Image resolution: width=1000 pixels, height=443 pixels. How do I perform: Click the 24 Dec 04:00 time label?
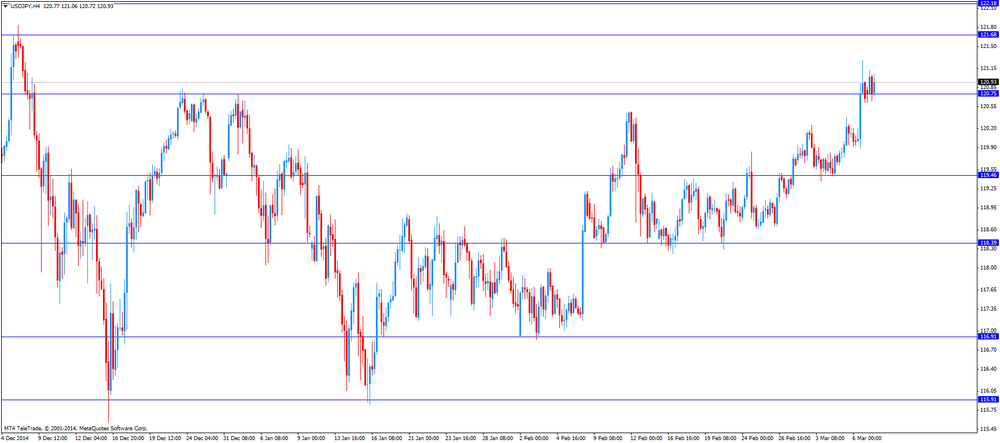tap(202, 439)
